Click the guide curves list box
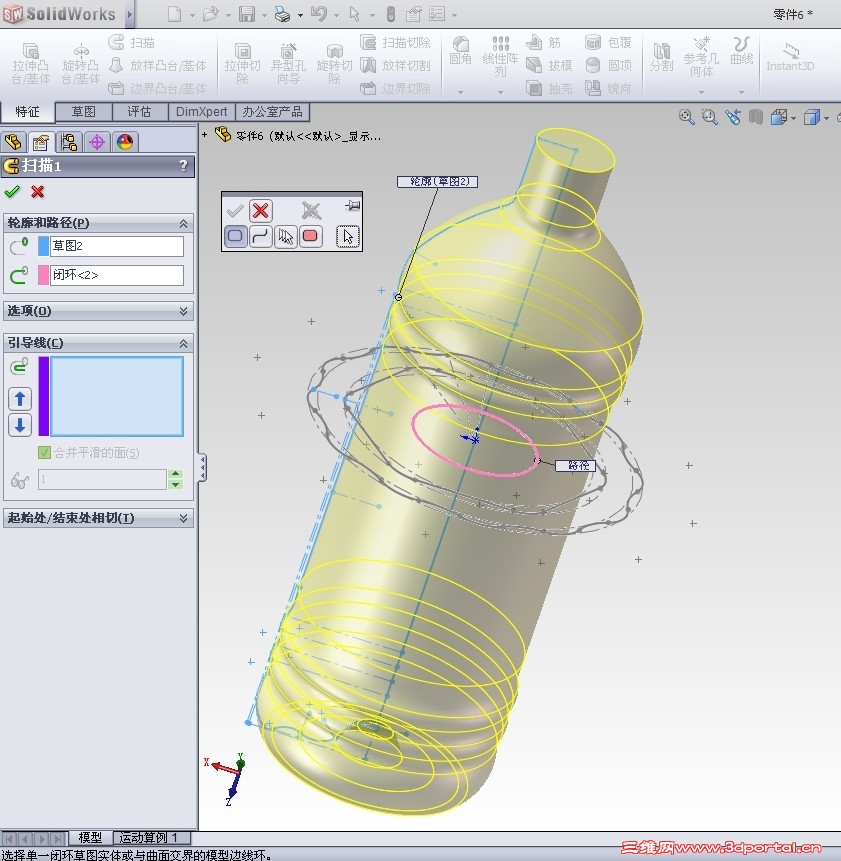841x861 pixels. (x=117, y=396)
